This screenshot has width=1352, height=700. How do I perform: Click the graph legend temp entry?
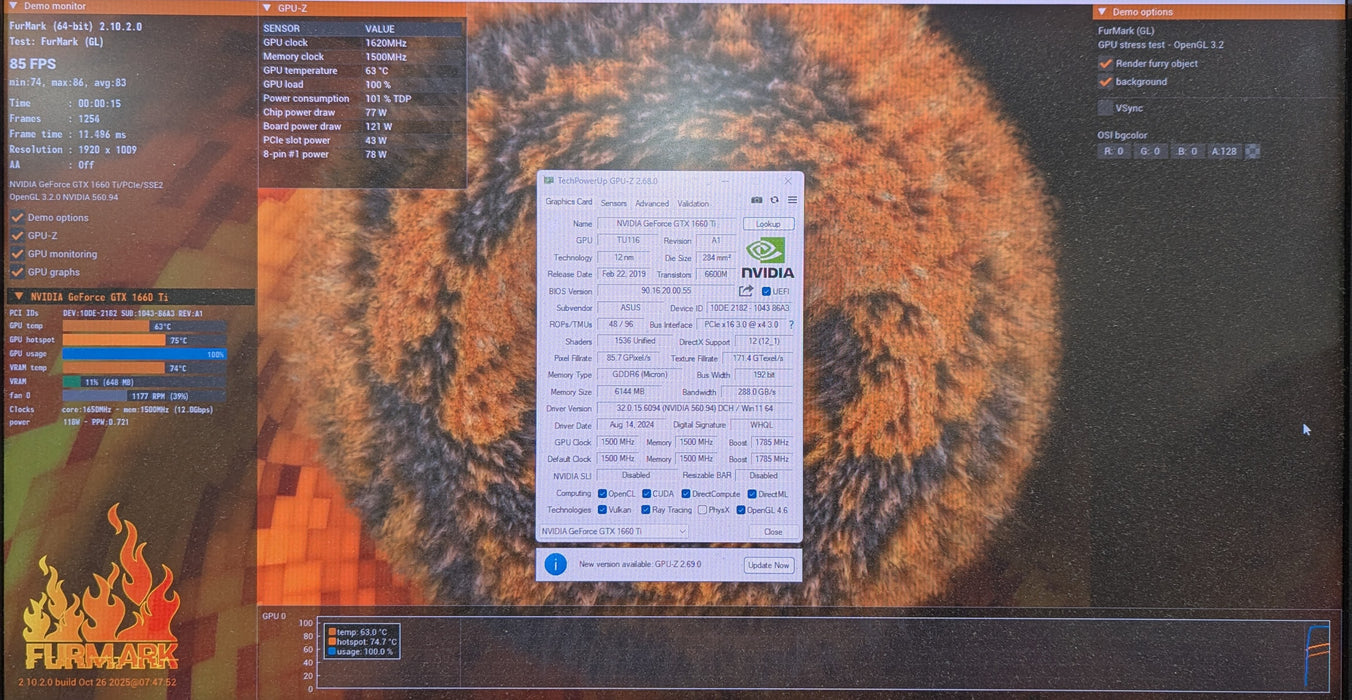(x=359, y=632)
